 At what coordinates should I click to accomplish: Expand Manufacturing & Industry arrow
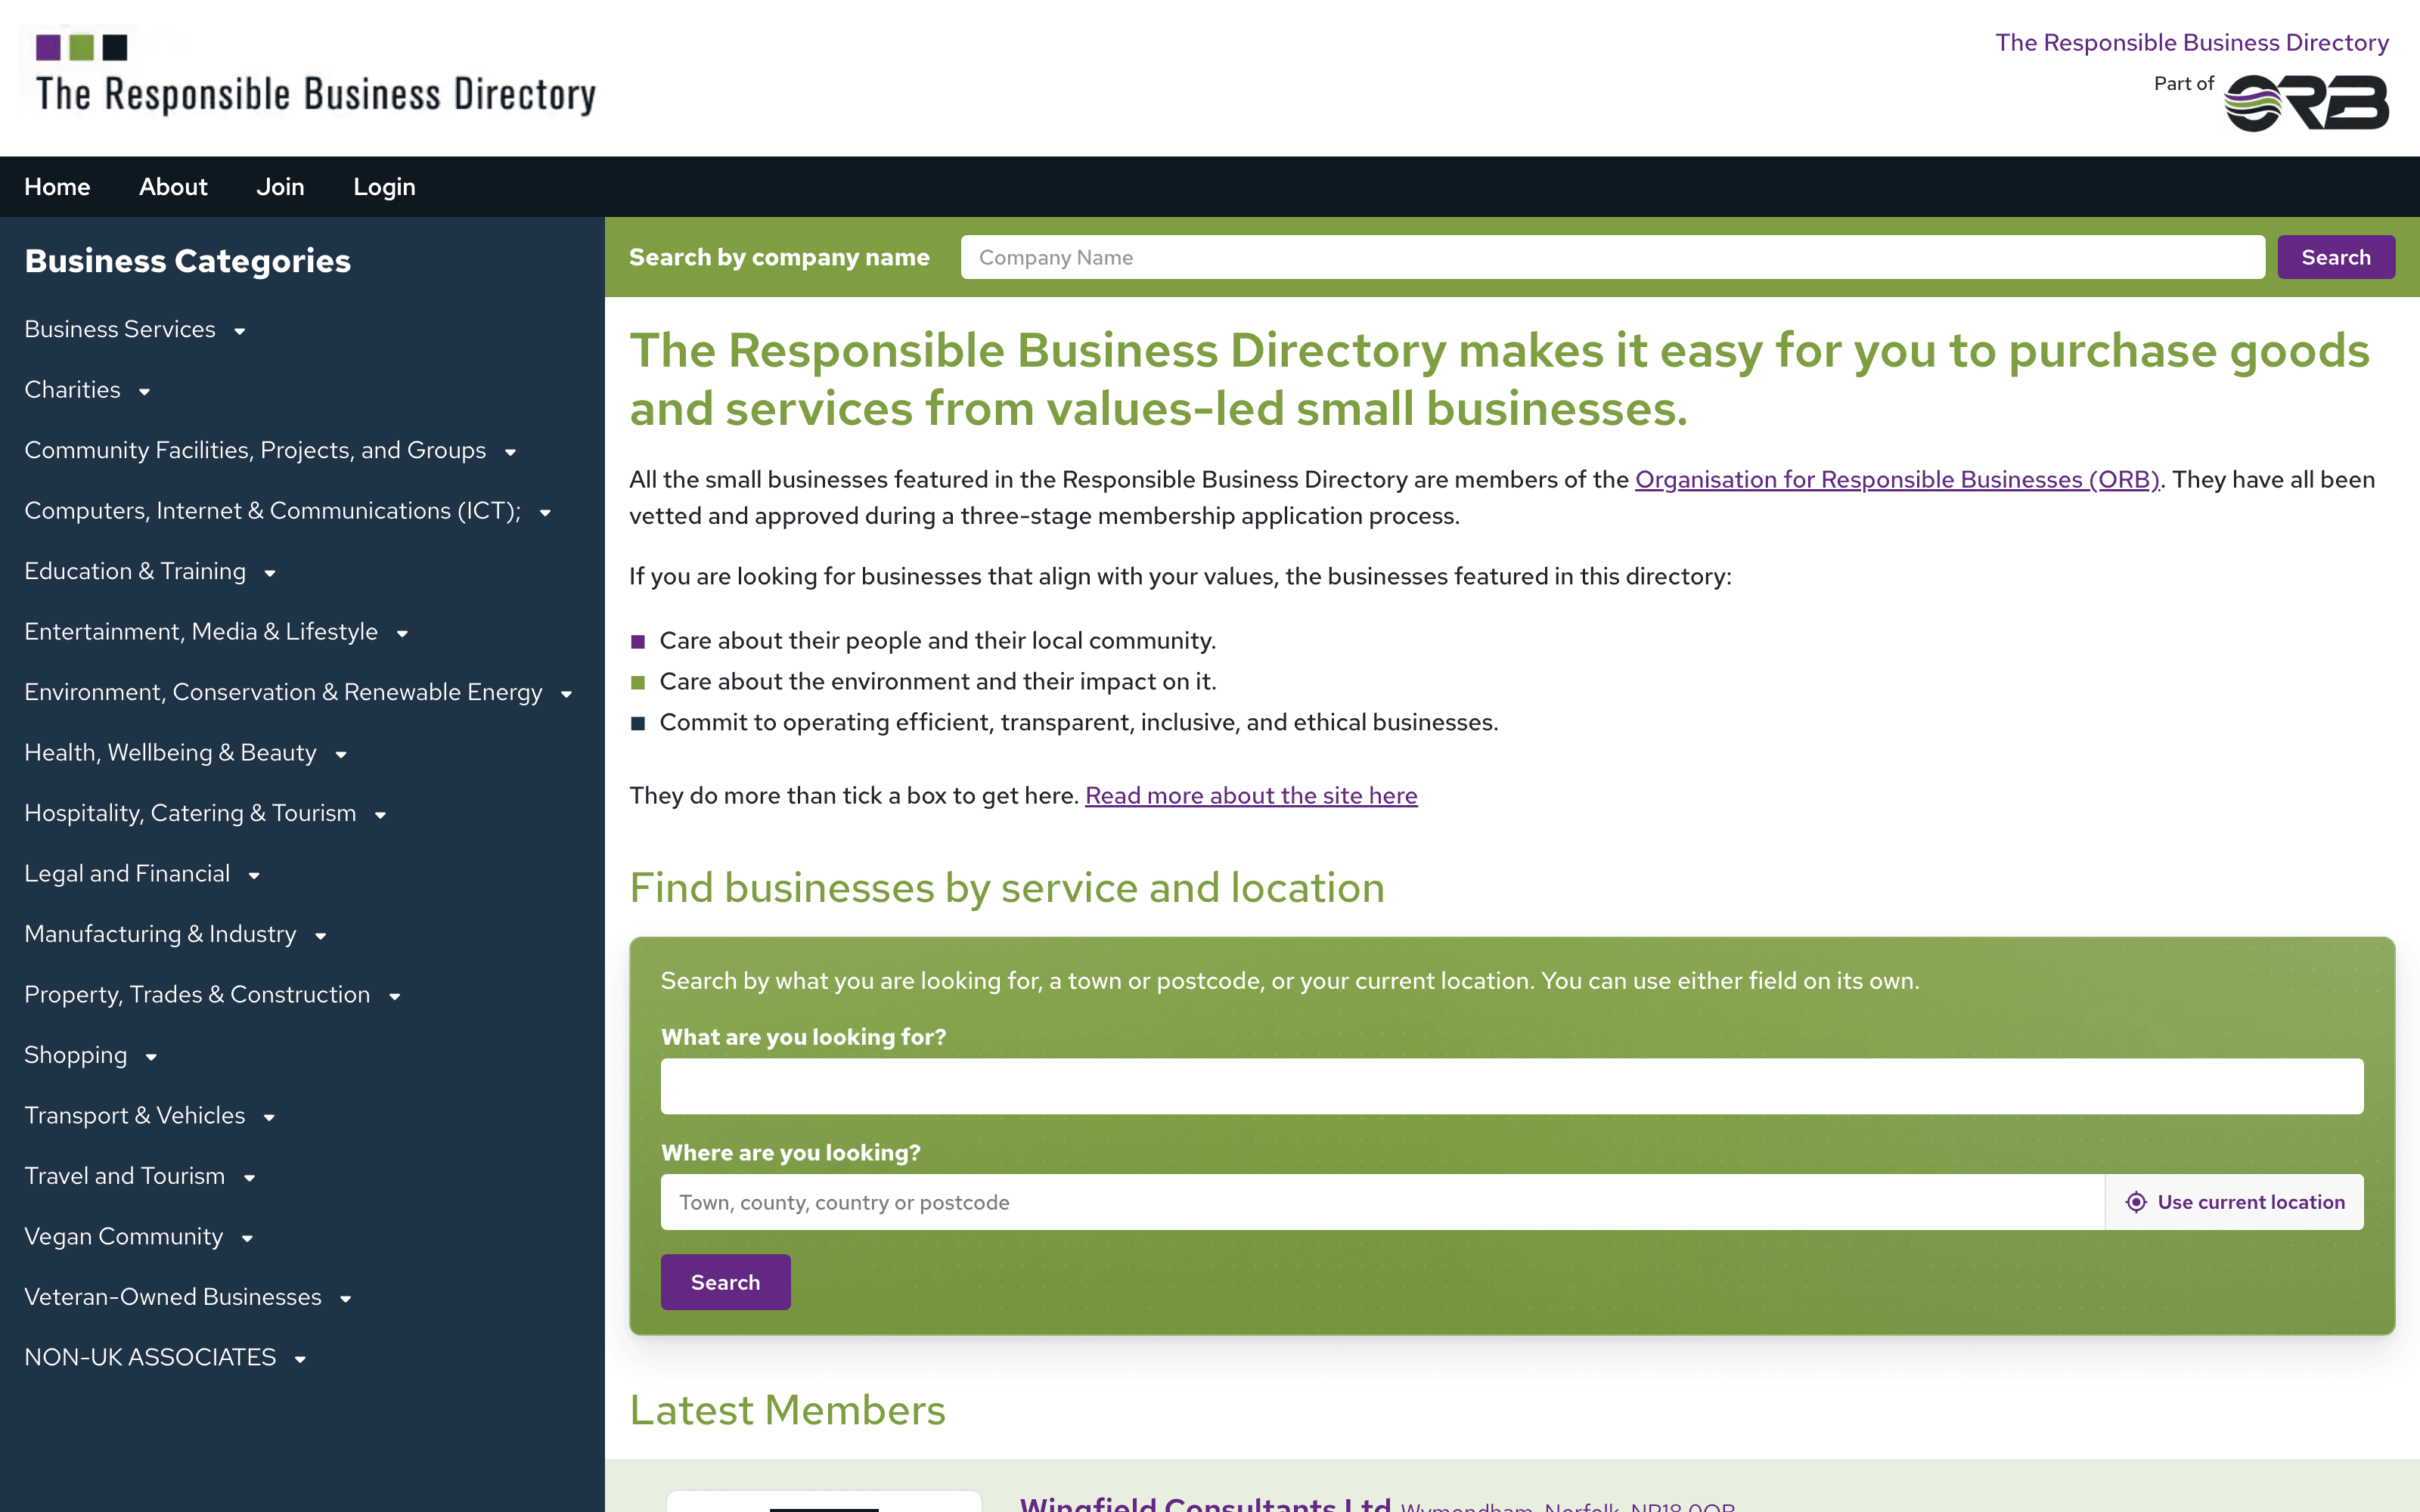tap(320, 936)
